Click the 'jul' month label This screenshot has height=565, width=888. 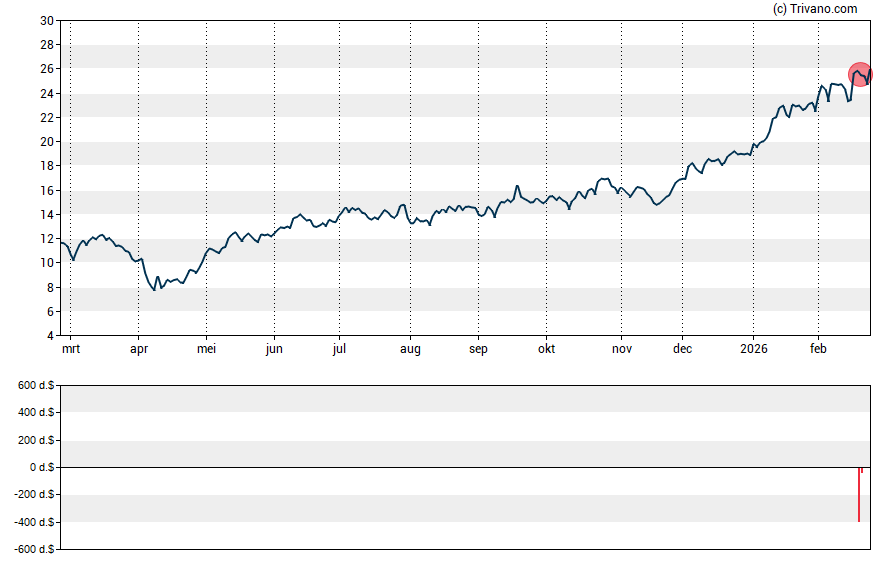(339, 350)
